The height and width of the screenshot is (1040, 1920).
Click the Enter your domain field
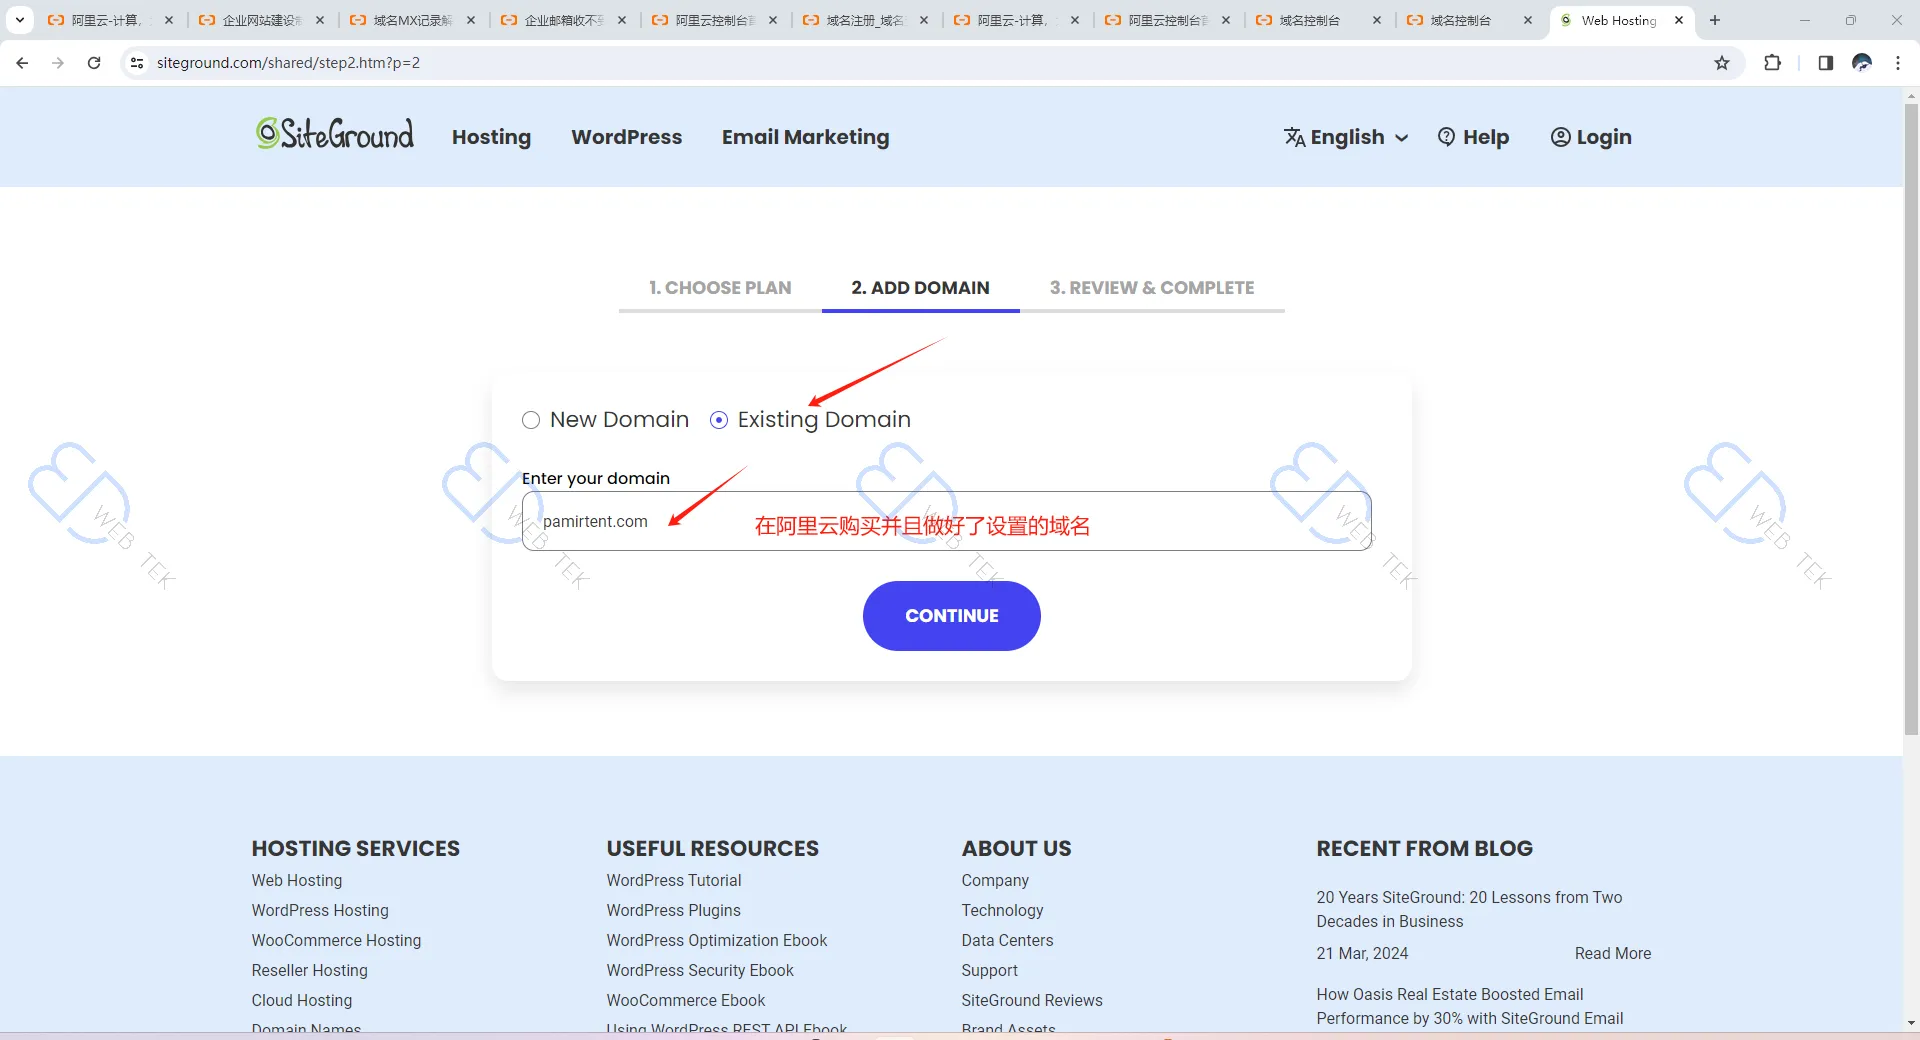946,521
